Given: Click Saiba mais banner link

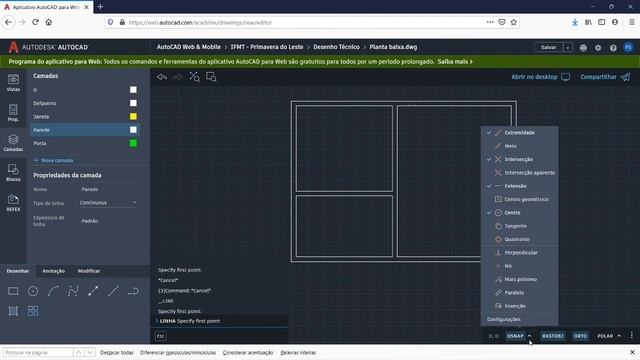Looking at the screenshot, I should point(455,62).
